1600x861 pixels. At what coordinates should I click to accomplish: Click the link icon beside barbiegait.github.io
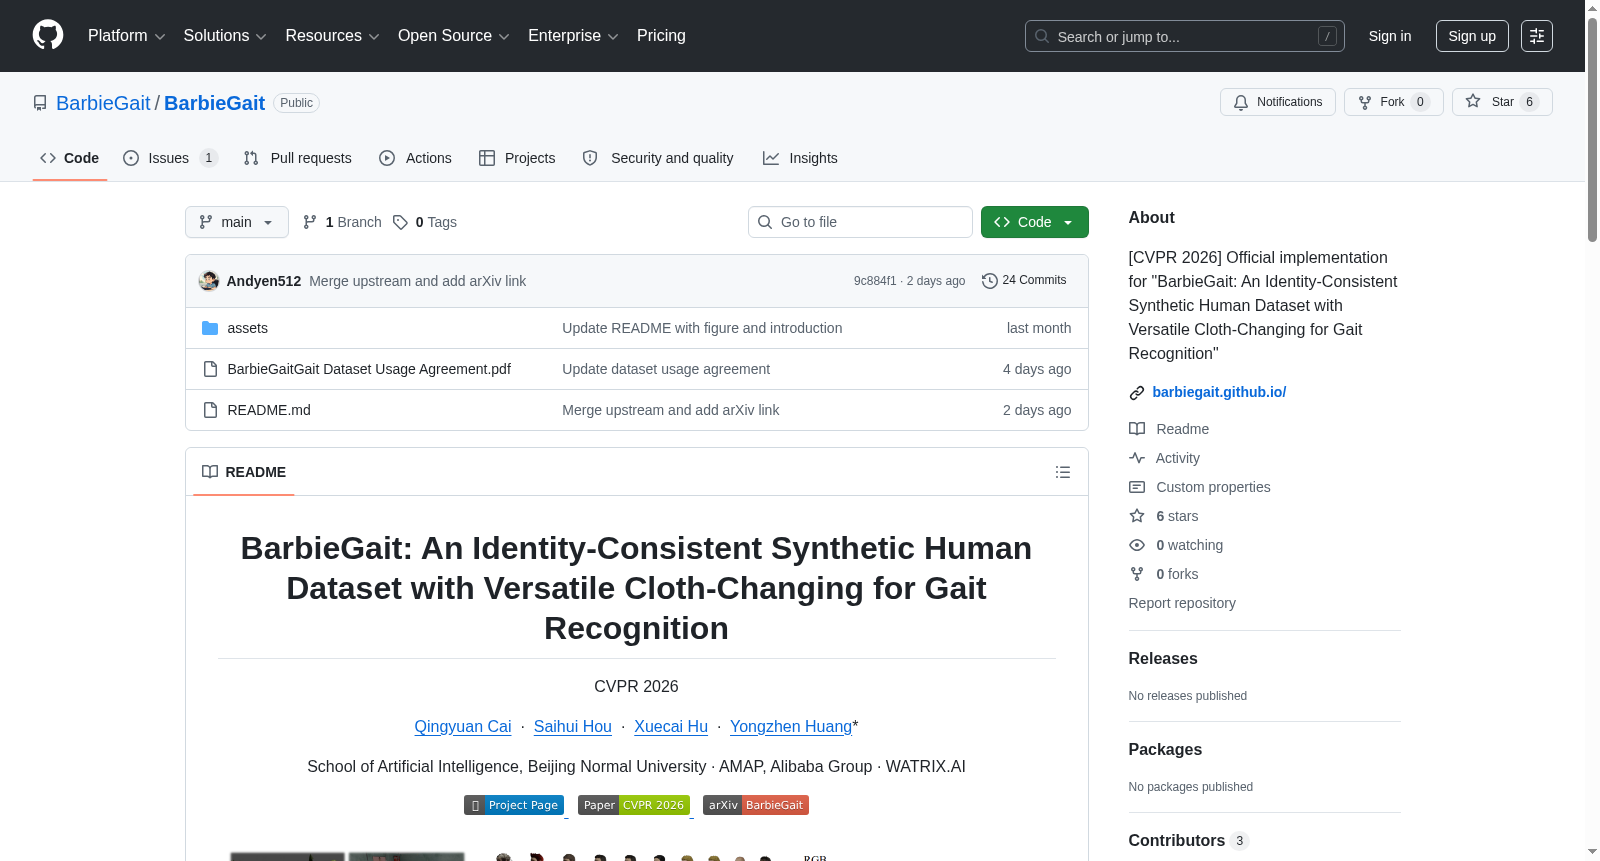coord(1137,393)
